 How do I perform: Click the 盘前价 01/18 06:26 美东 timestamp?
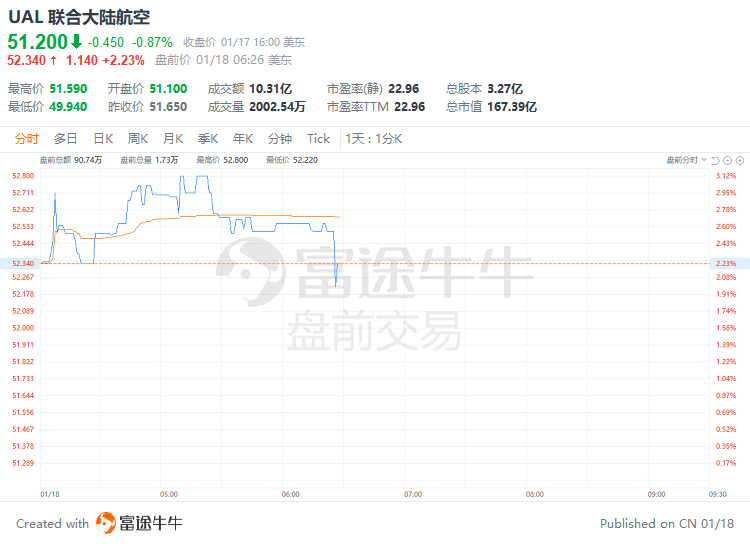pyautogui.click(x=223, y=60)
